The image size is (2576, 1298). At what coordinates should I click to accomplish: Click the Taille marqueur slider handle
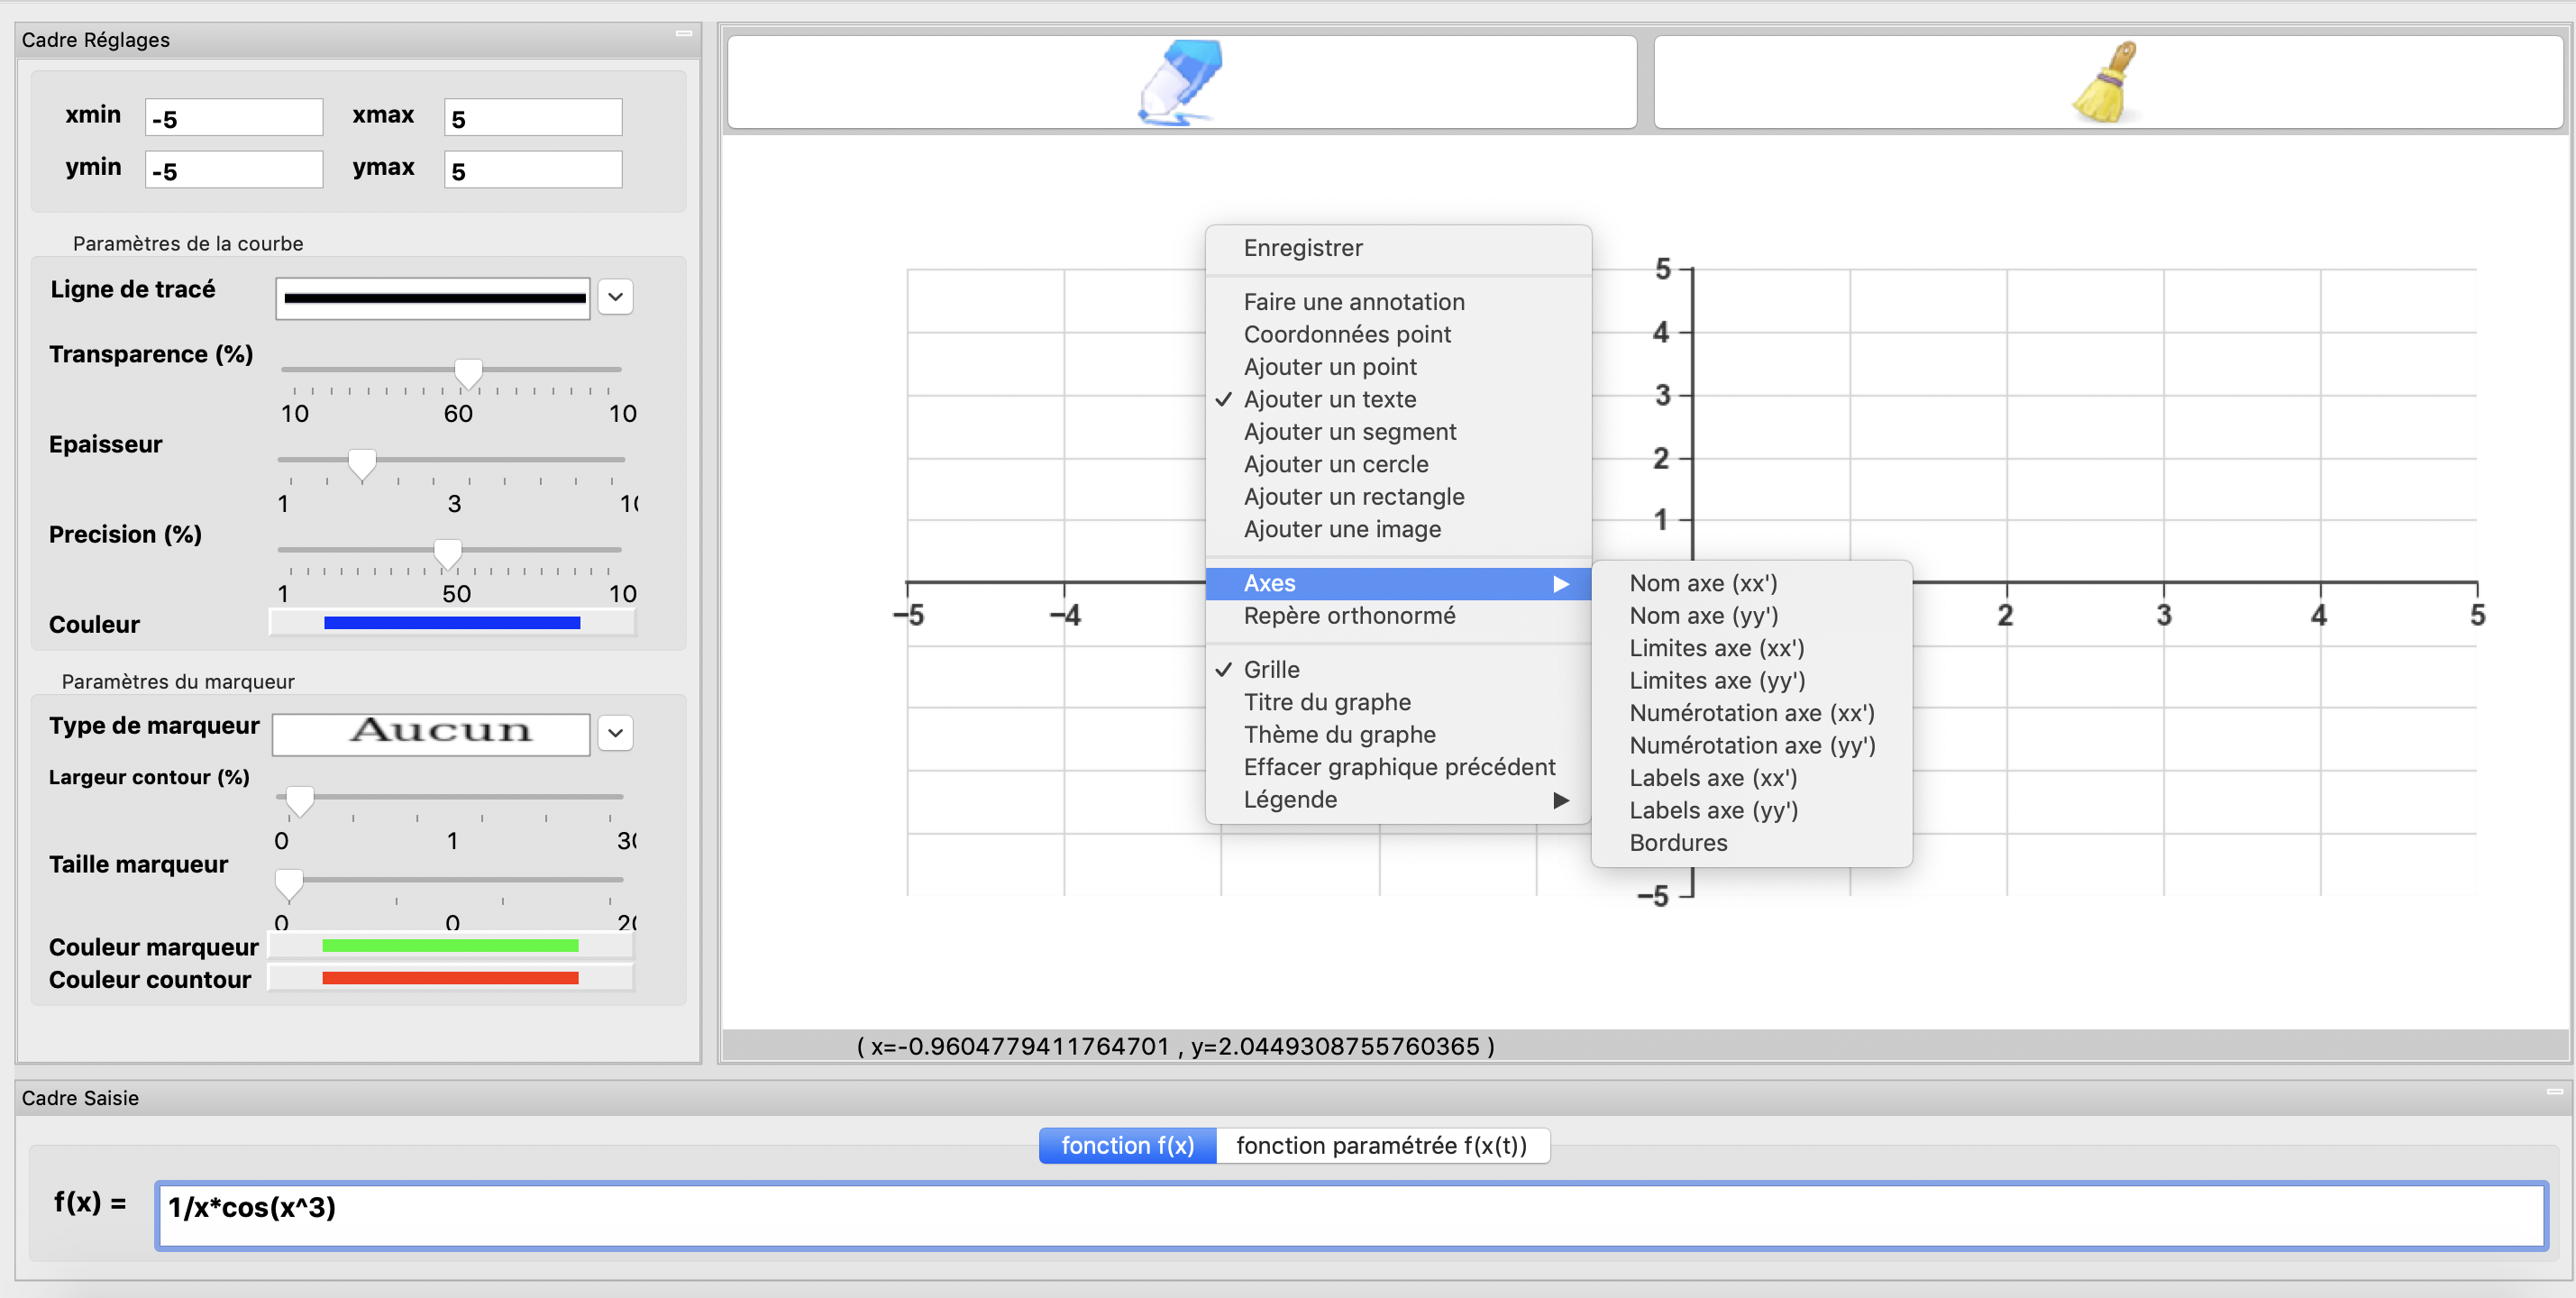coord(289,884)
